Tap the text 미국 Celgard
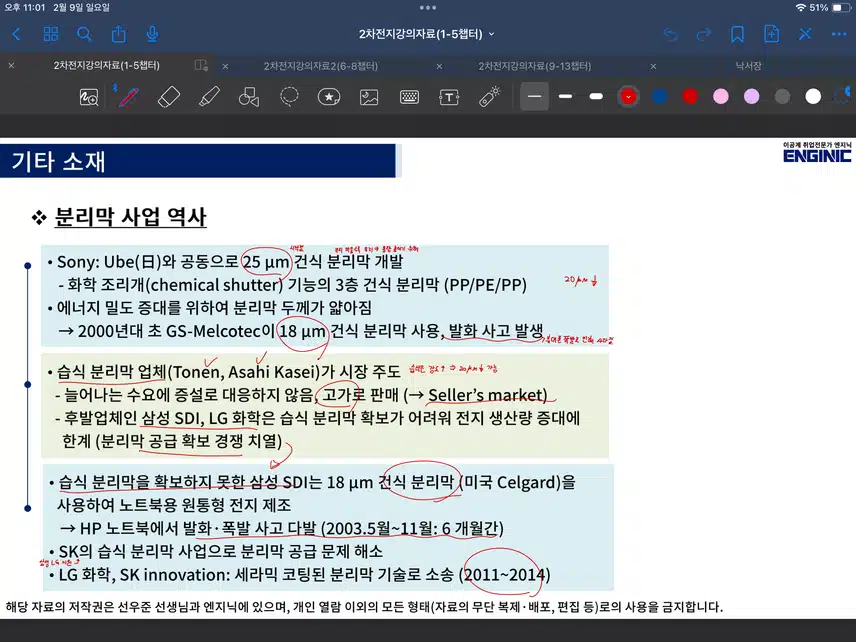Screen dimensions: 856x642 point(512,483)
